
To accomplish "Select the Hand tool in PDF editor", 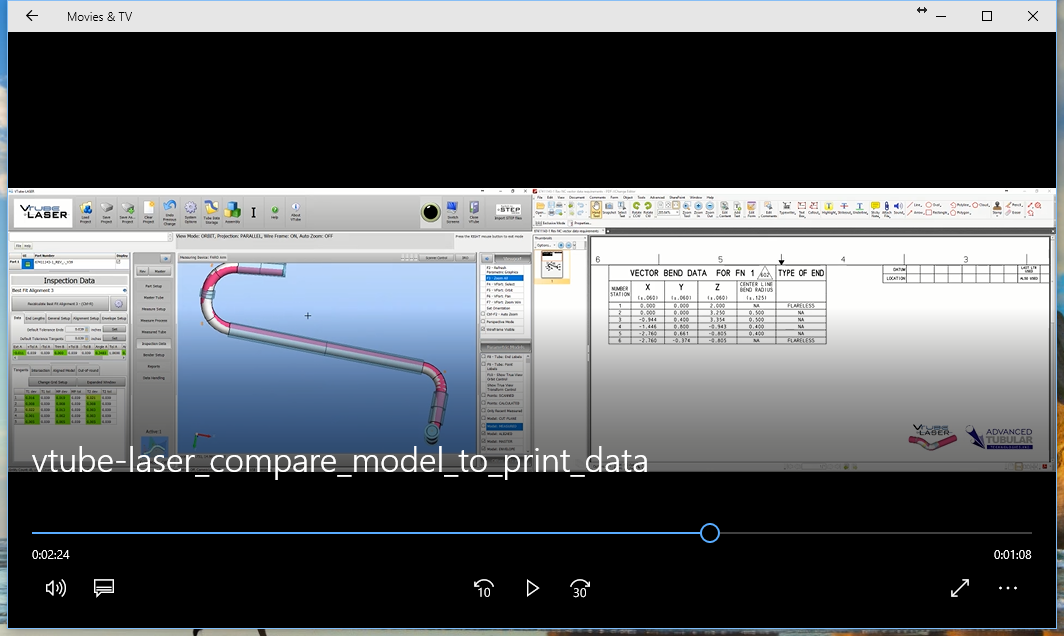I will coord(596,210).
